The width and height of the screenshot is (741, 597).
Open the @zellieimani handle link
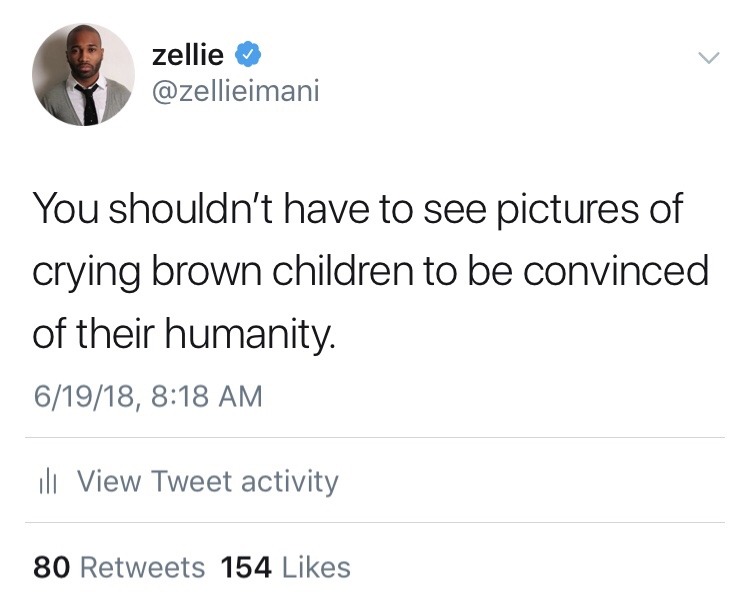point(235,92)
